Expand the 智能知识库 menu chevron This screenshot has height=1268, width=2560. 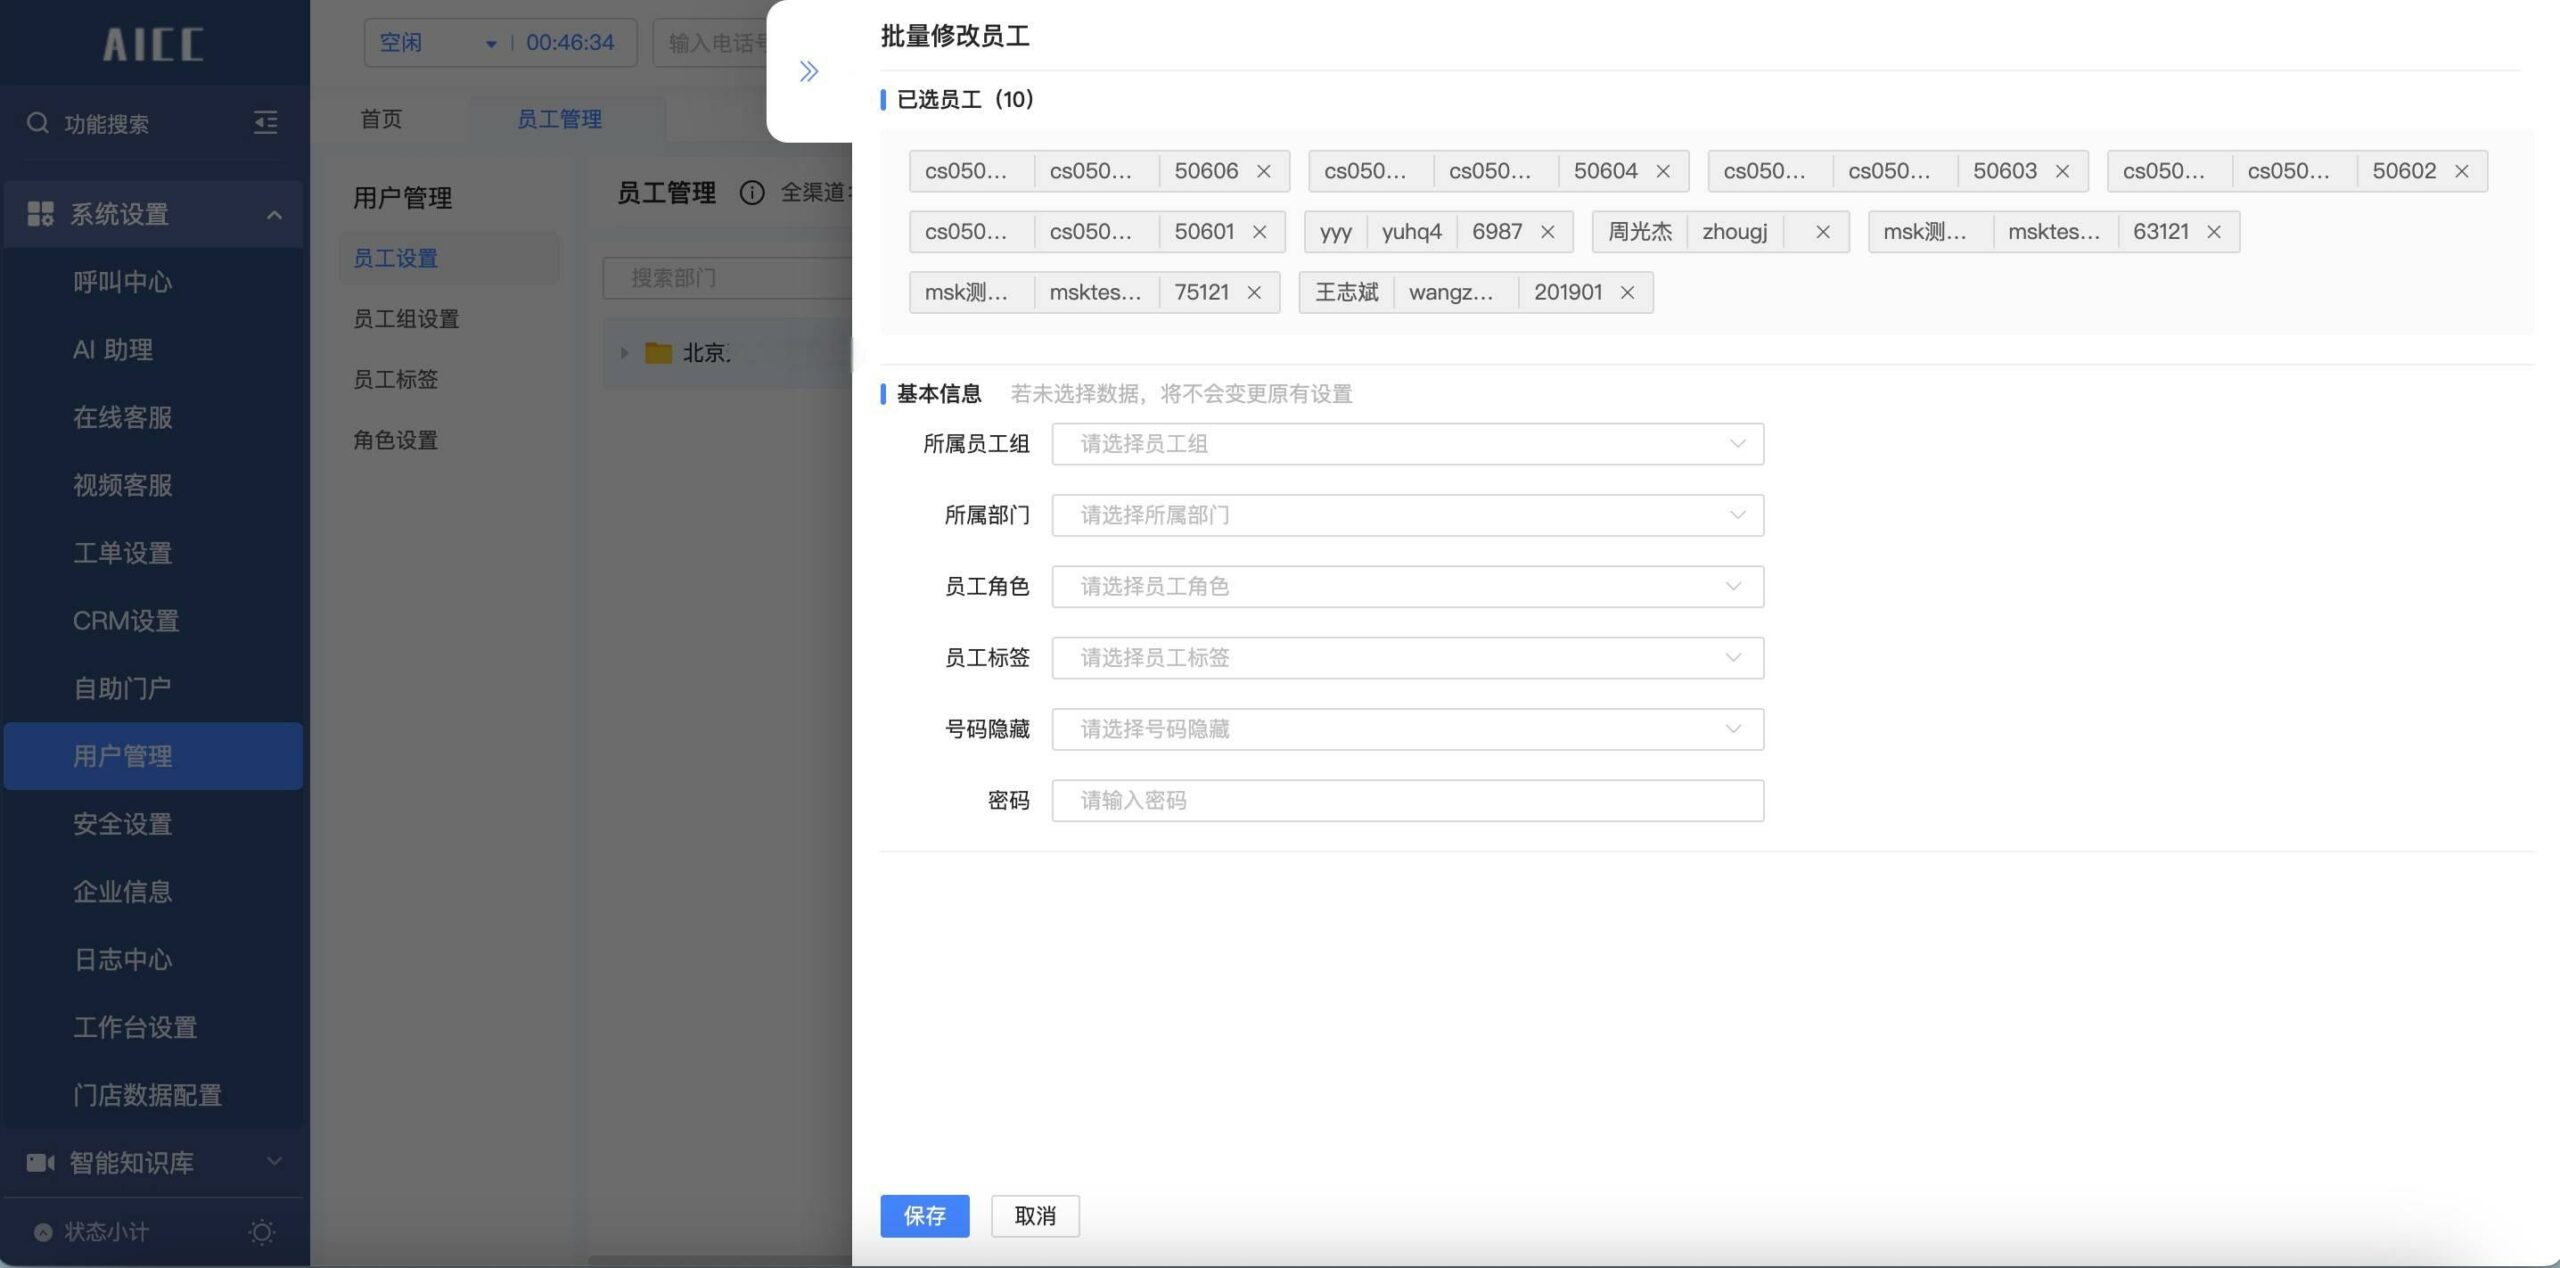point(274,1161)
